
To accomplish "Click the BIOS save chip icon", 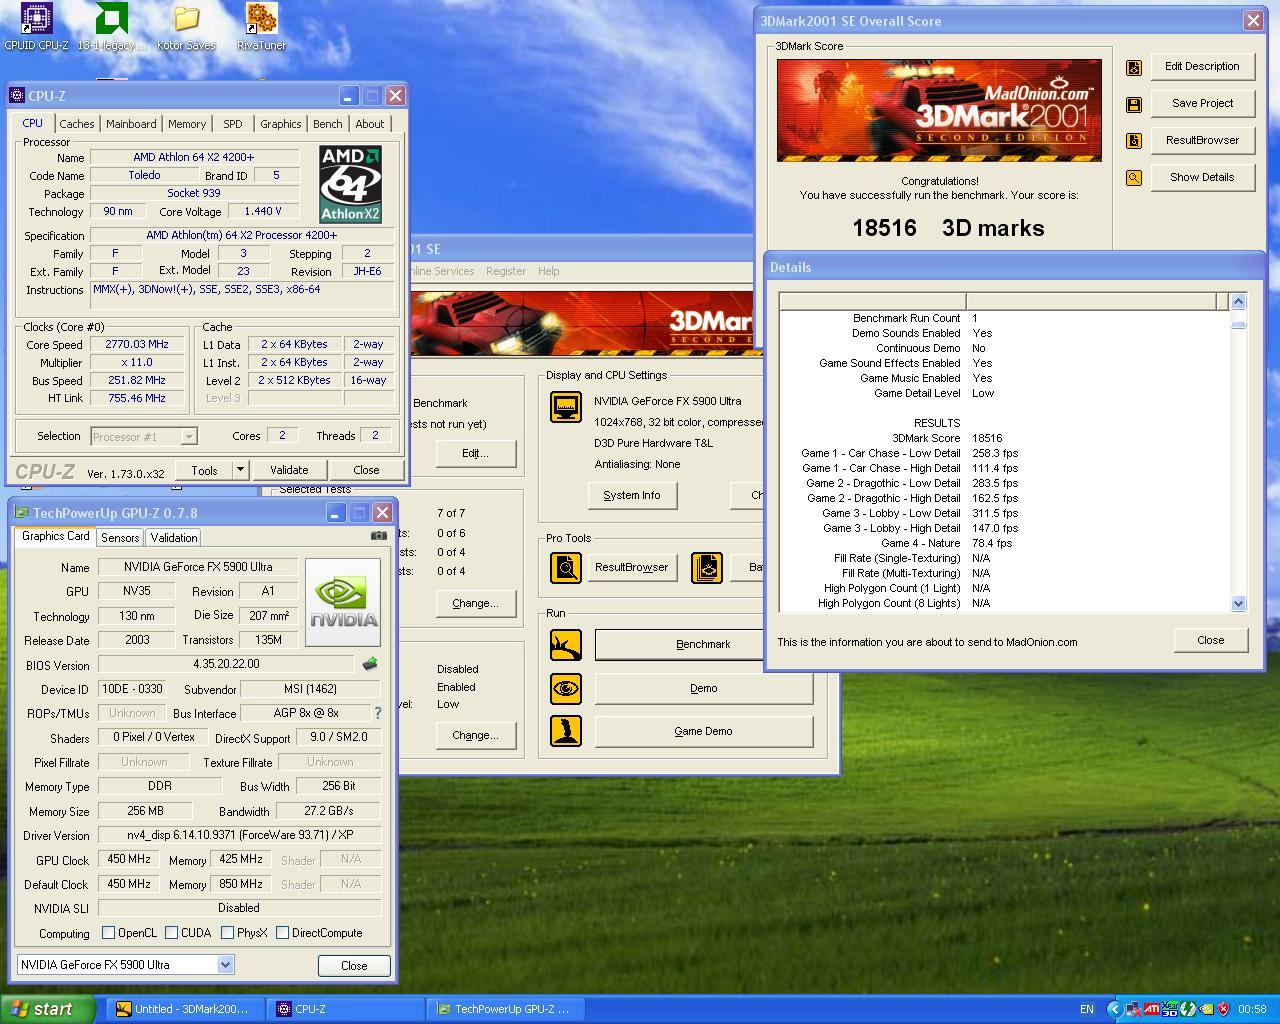I will tap(370, 664).
